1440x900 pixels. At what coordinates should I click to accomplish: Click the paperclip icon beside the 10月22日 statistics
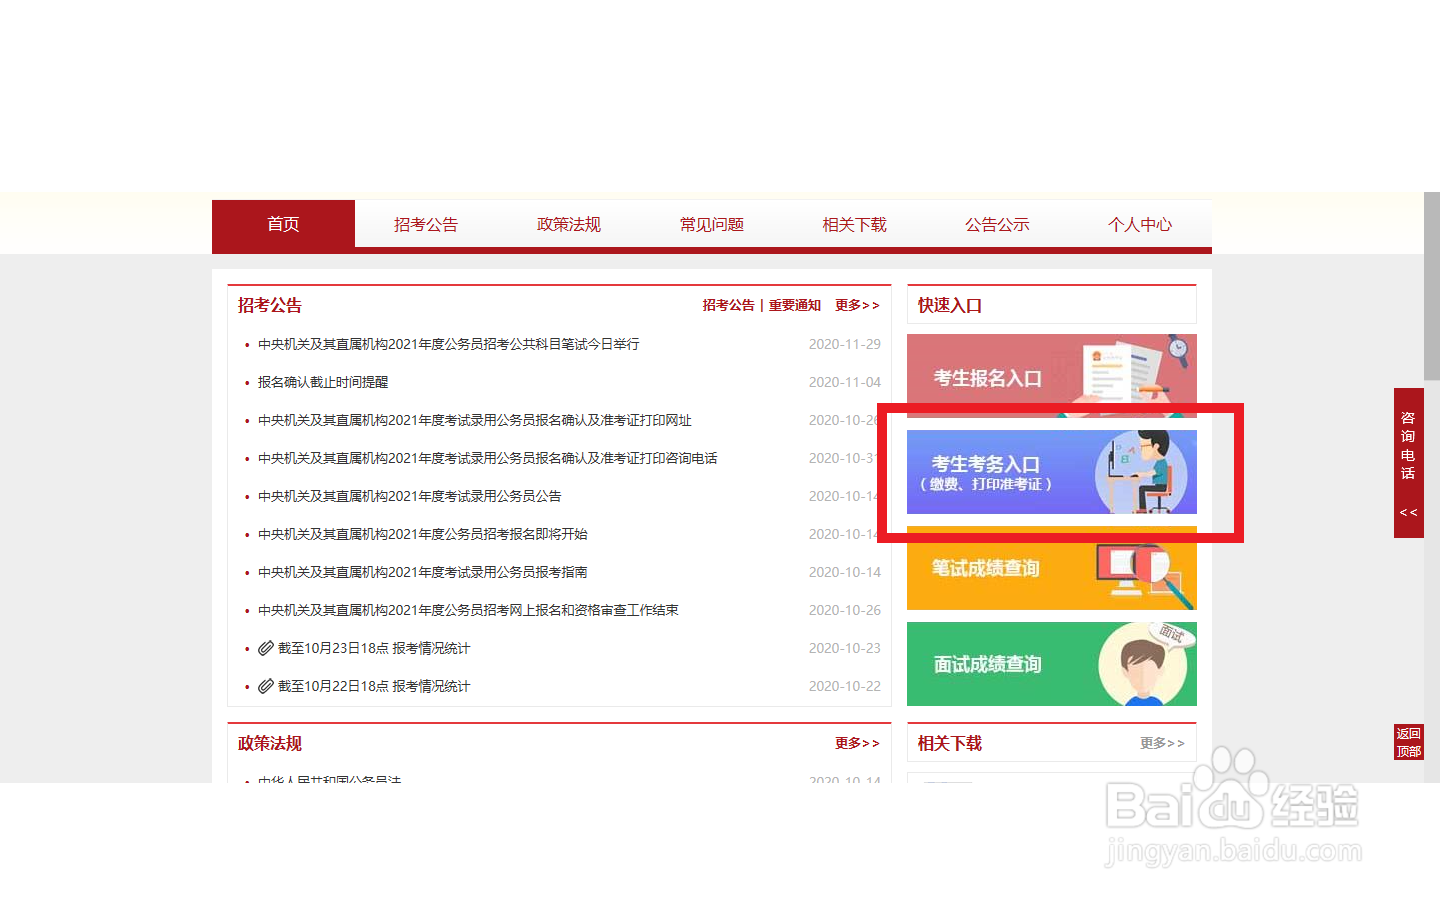(266, 686)
